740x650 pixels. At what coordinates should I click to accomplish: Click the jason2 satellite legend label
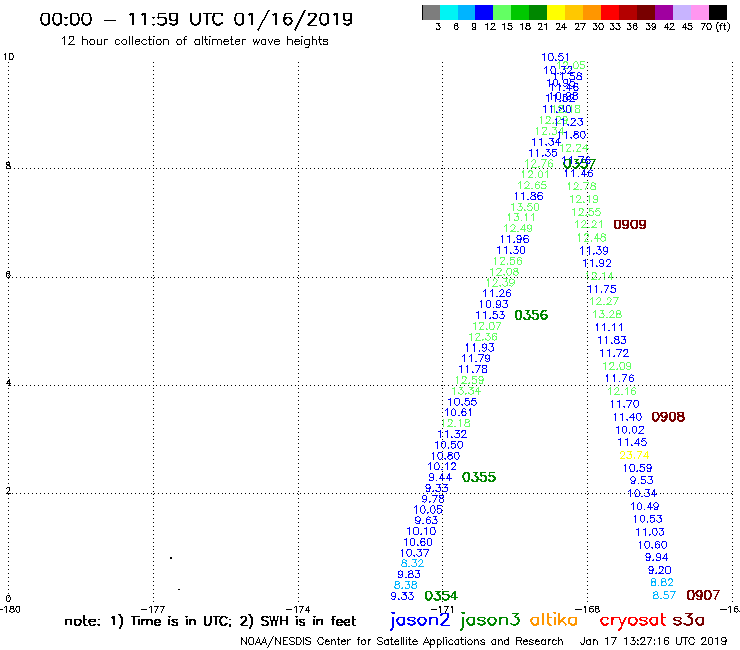point(420,621)
